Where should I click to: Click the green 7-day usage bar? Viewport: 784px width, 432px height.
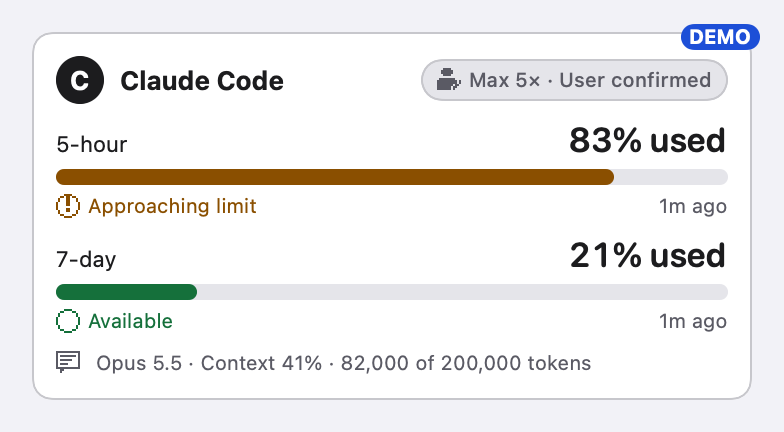[x=126, y=292]
